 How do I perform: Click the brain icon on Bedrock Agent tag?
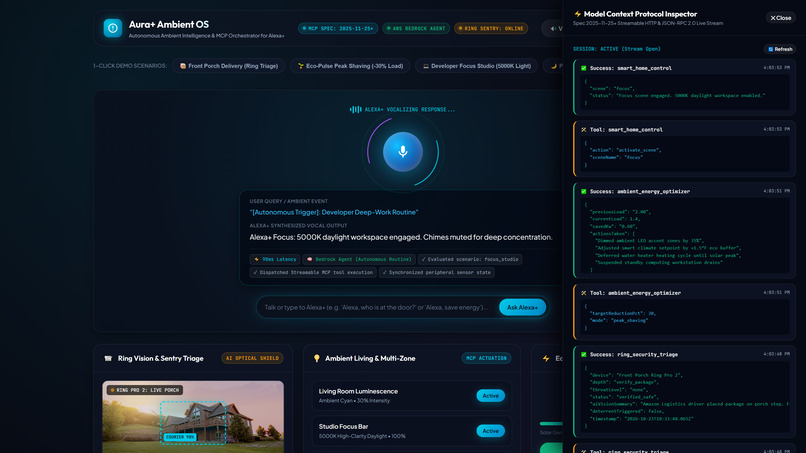309,259
